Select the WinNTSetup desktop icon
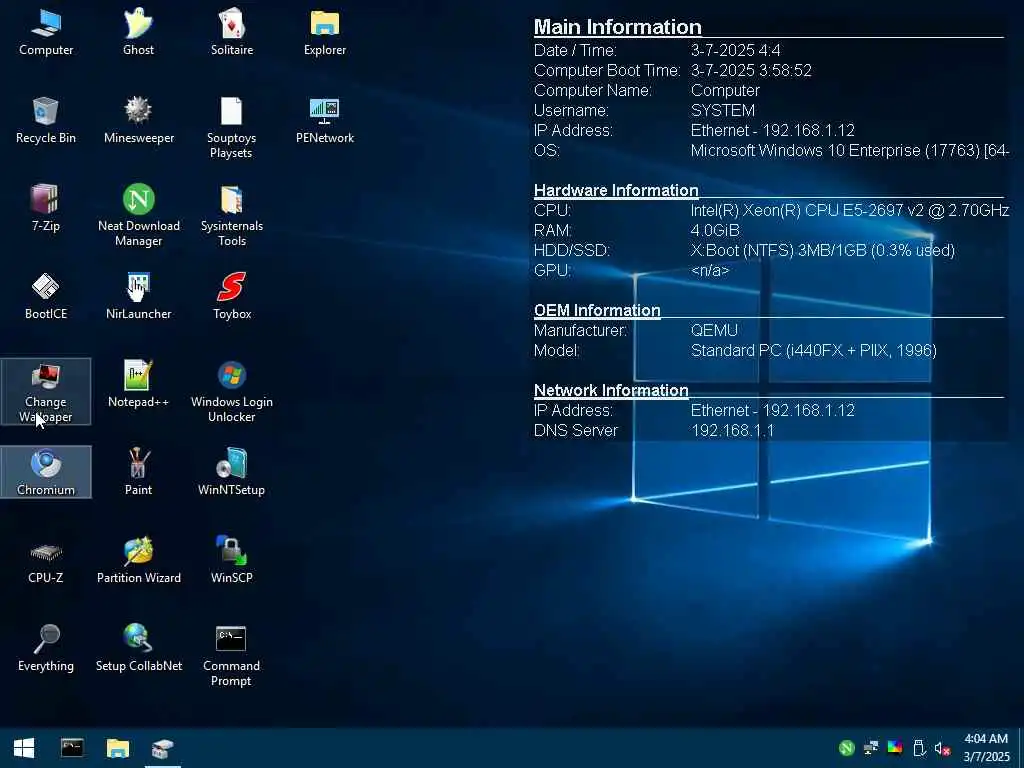The height and width of the screenshot is (768, 1024). [231, 472]
